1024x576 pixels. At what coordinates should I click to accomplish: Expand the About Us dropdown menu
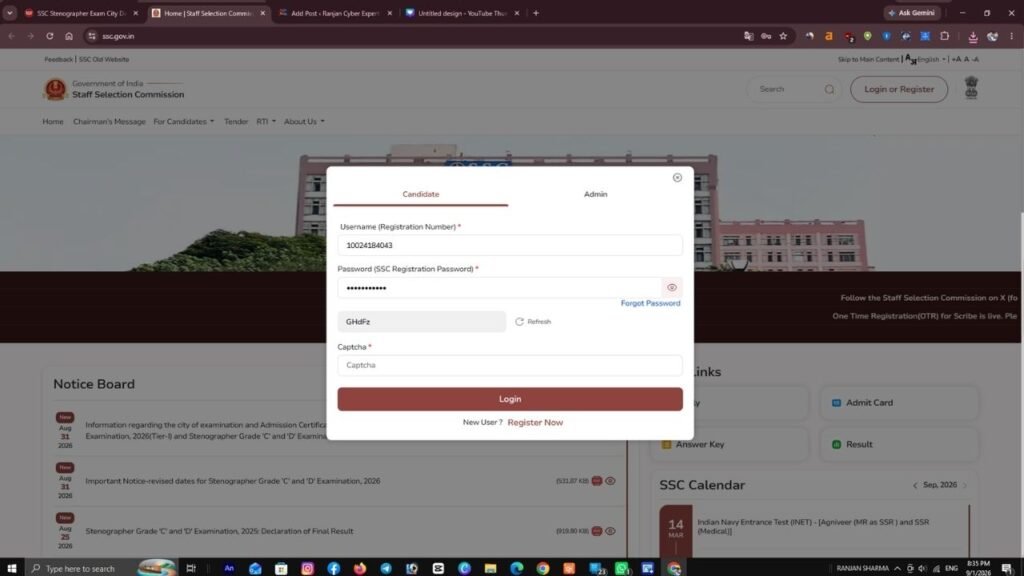pos(304,121)
